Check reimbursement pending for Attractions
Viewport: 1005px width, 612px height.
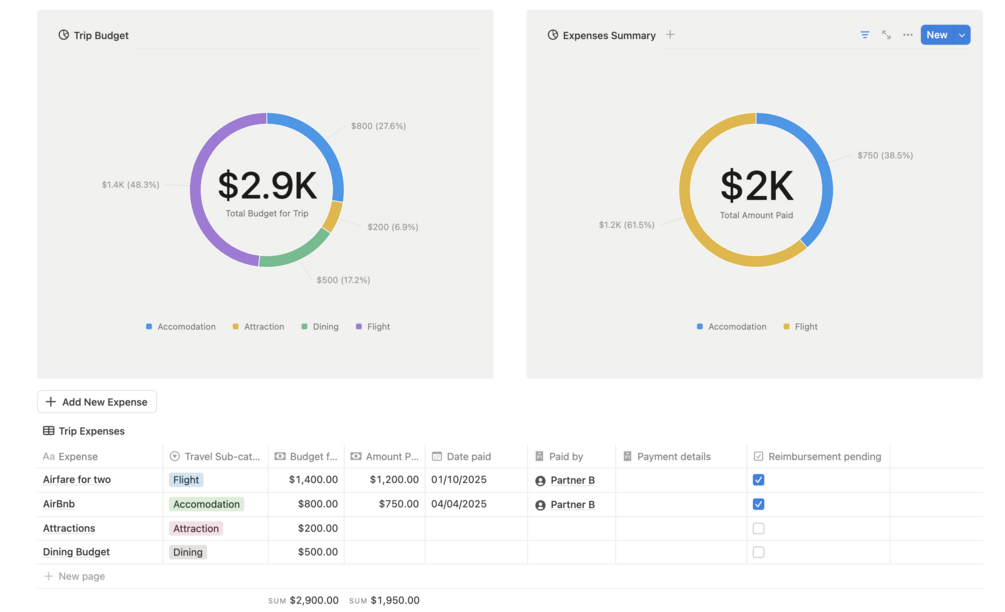click(x=758, y=529)
